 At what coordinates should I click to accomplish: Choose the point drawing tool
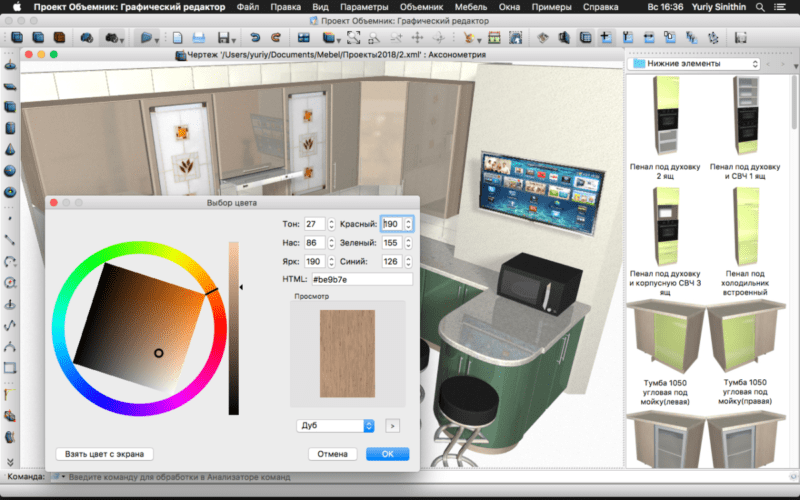coord(10,218)
